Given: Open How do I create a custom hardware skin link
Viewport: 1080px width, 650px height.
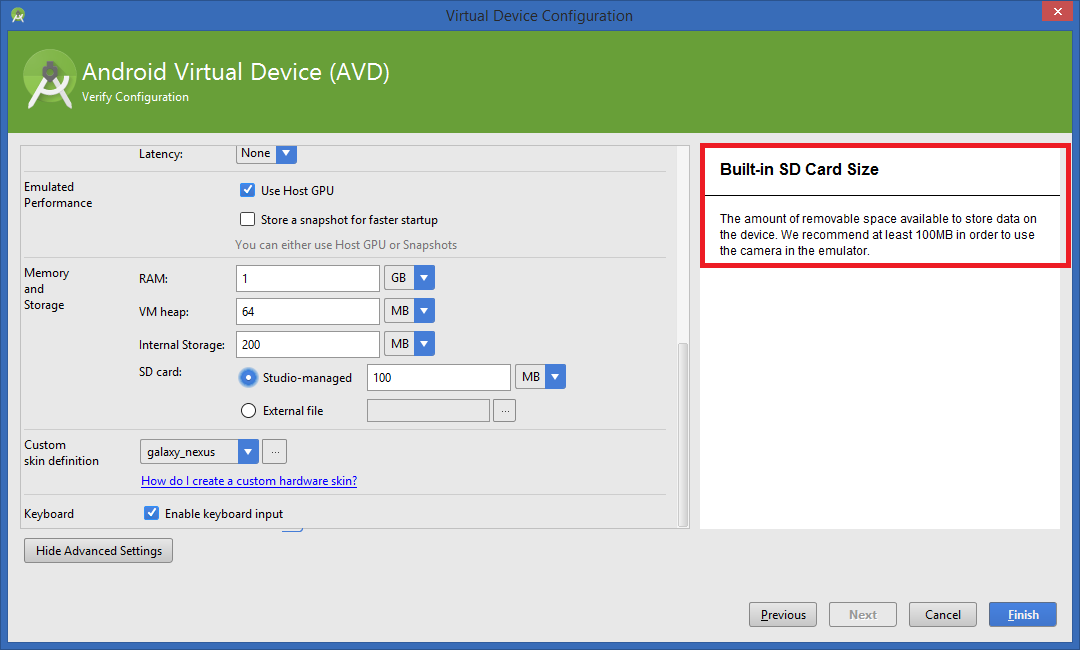Looking at the screenshot, I should (x=249, y=481).
